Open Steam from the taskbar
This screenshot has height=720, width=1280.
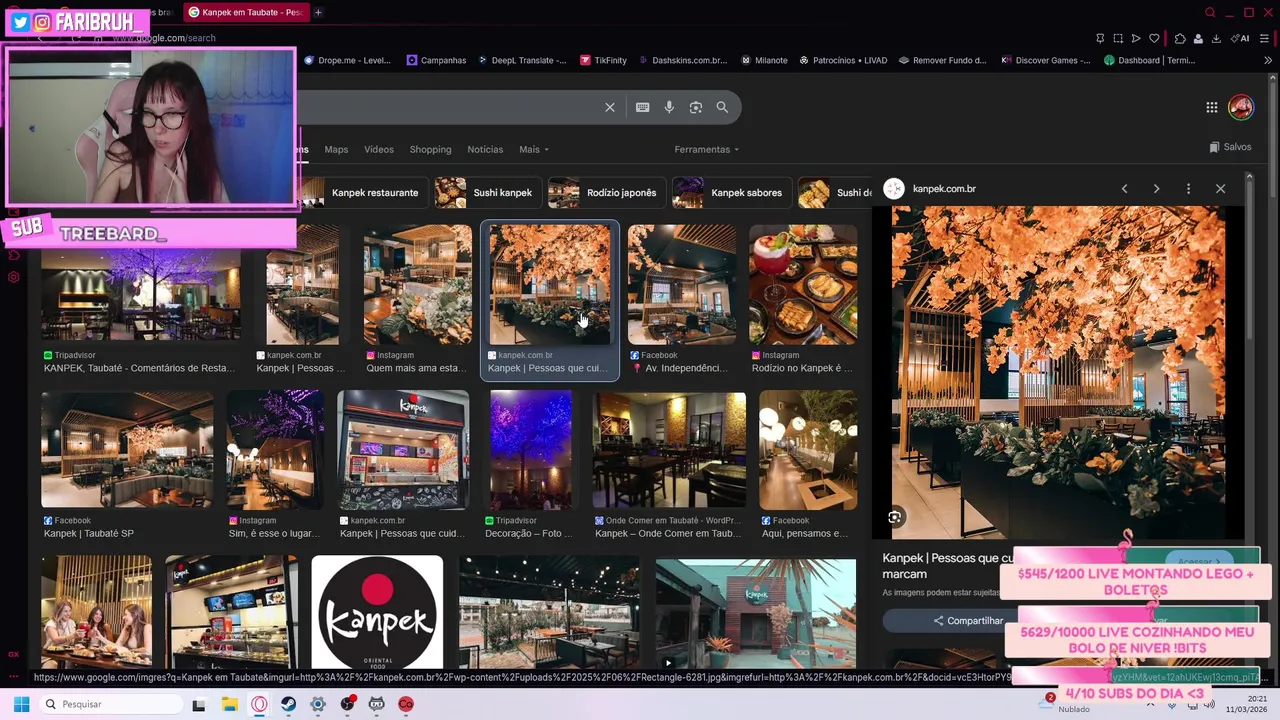288,704
